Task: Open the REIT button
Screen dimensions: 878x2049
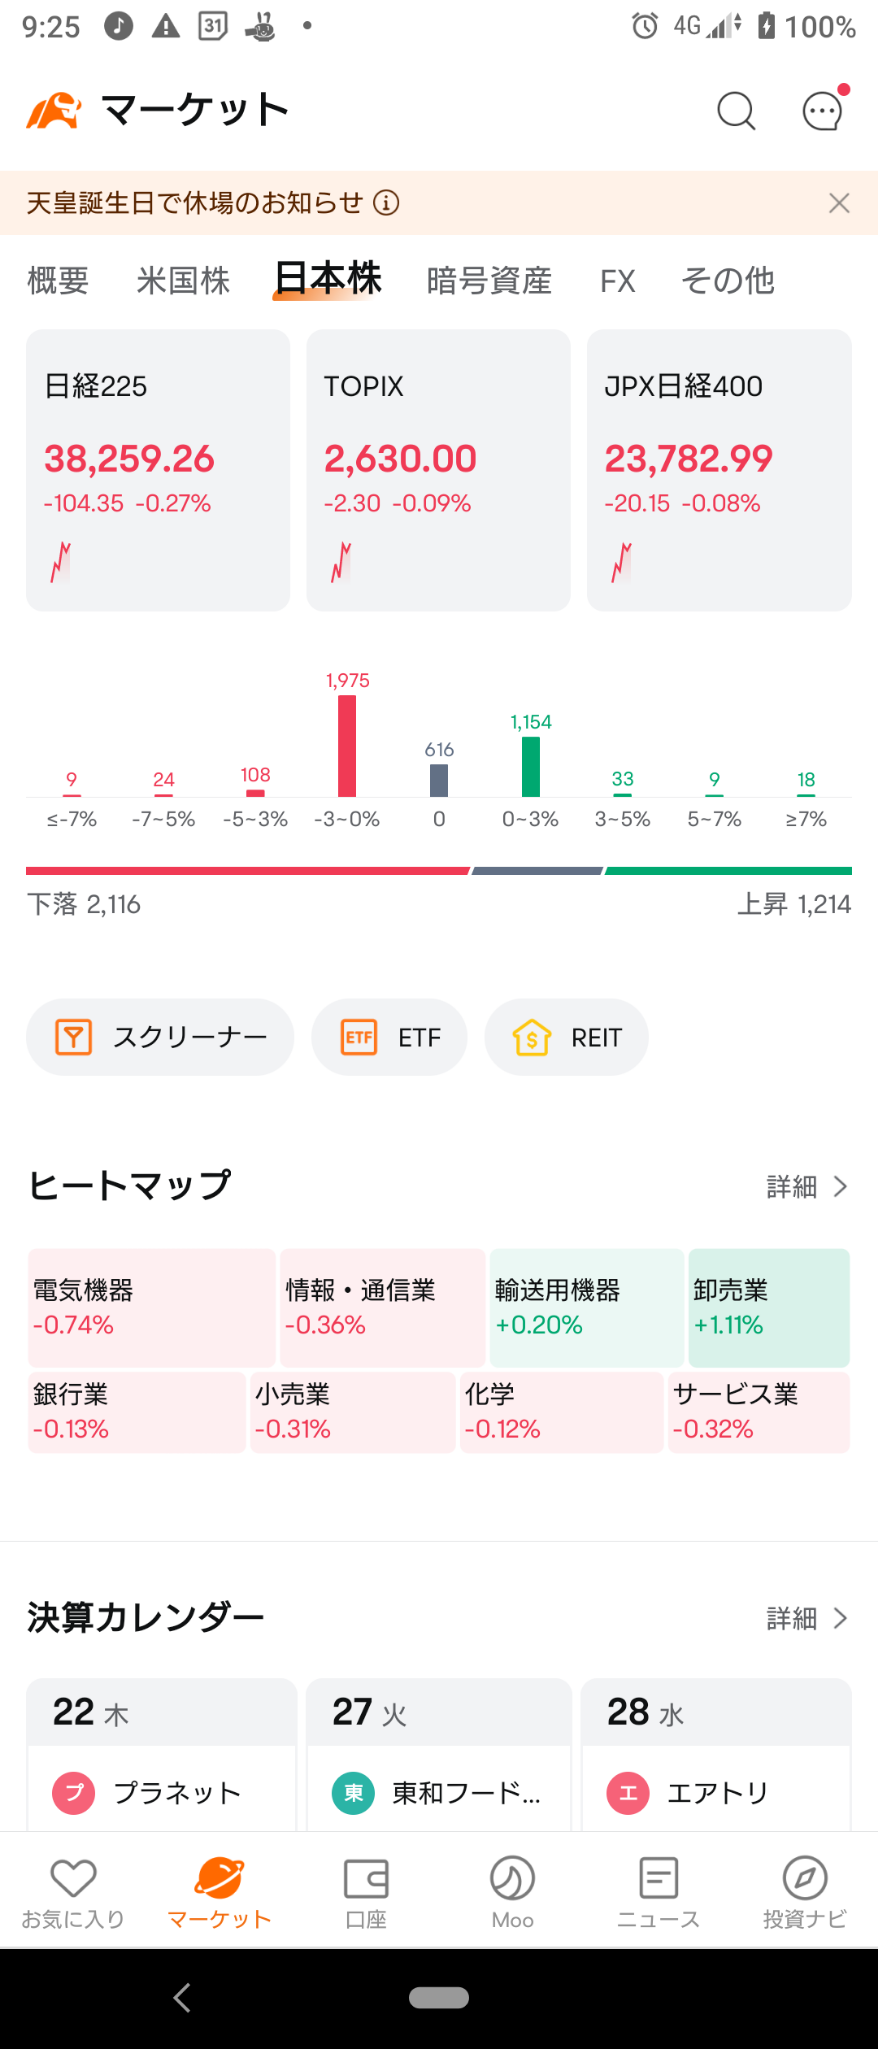Action: point(566,1037)
